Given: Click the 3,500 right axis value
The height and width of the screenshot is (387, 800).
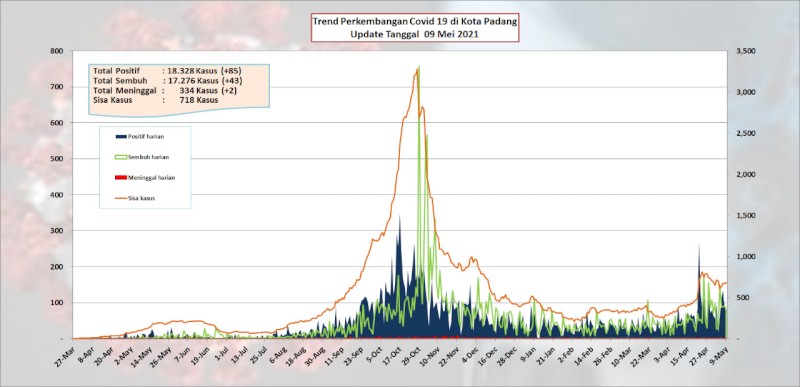Looking at the screenshot, I should (x=739, y=51).
